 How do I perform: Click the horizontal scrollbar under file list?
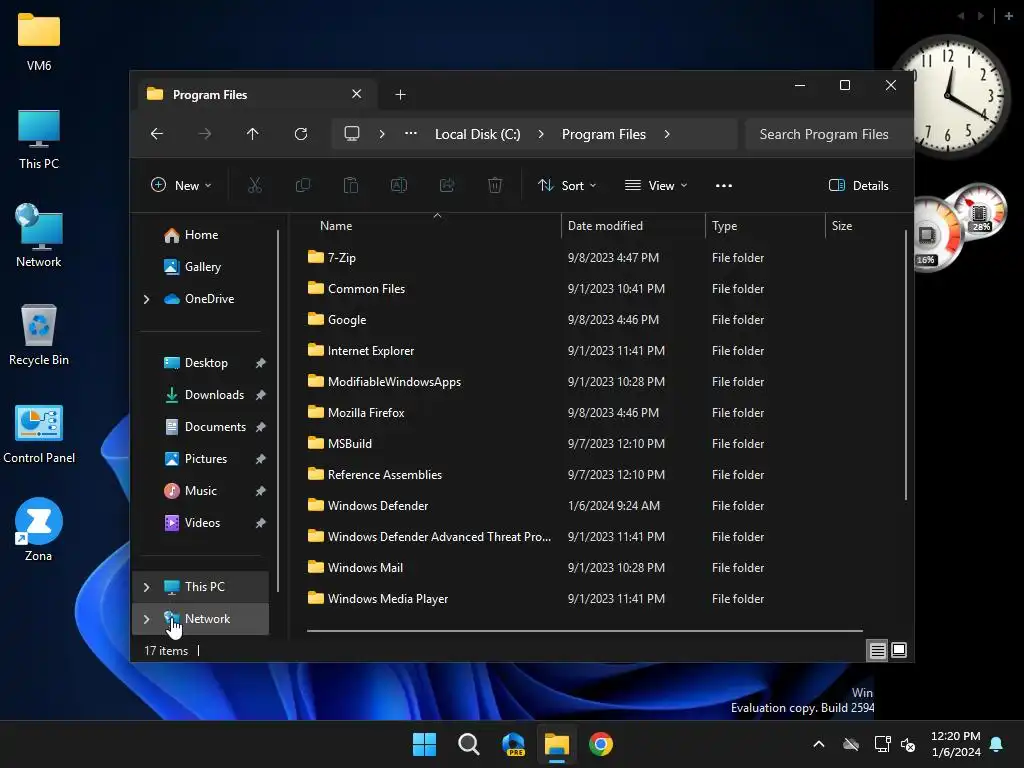point(584,631)
